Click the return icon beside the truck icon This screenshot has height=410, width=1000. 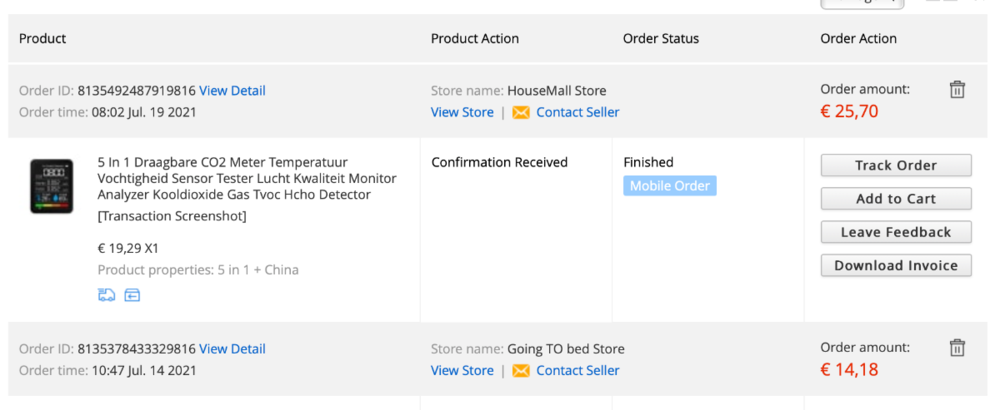[132, 295]
